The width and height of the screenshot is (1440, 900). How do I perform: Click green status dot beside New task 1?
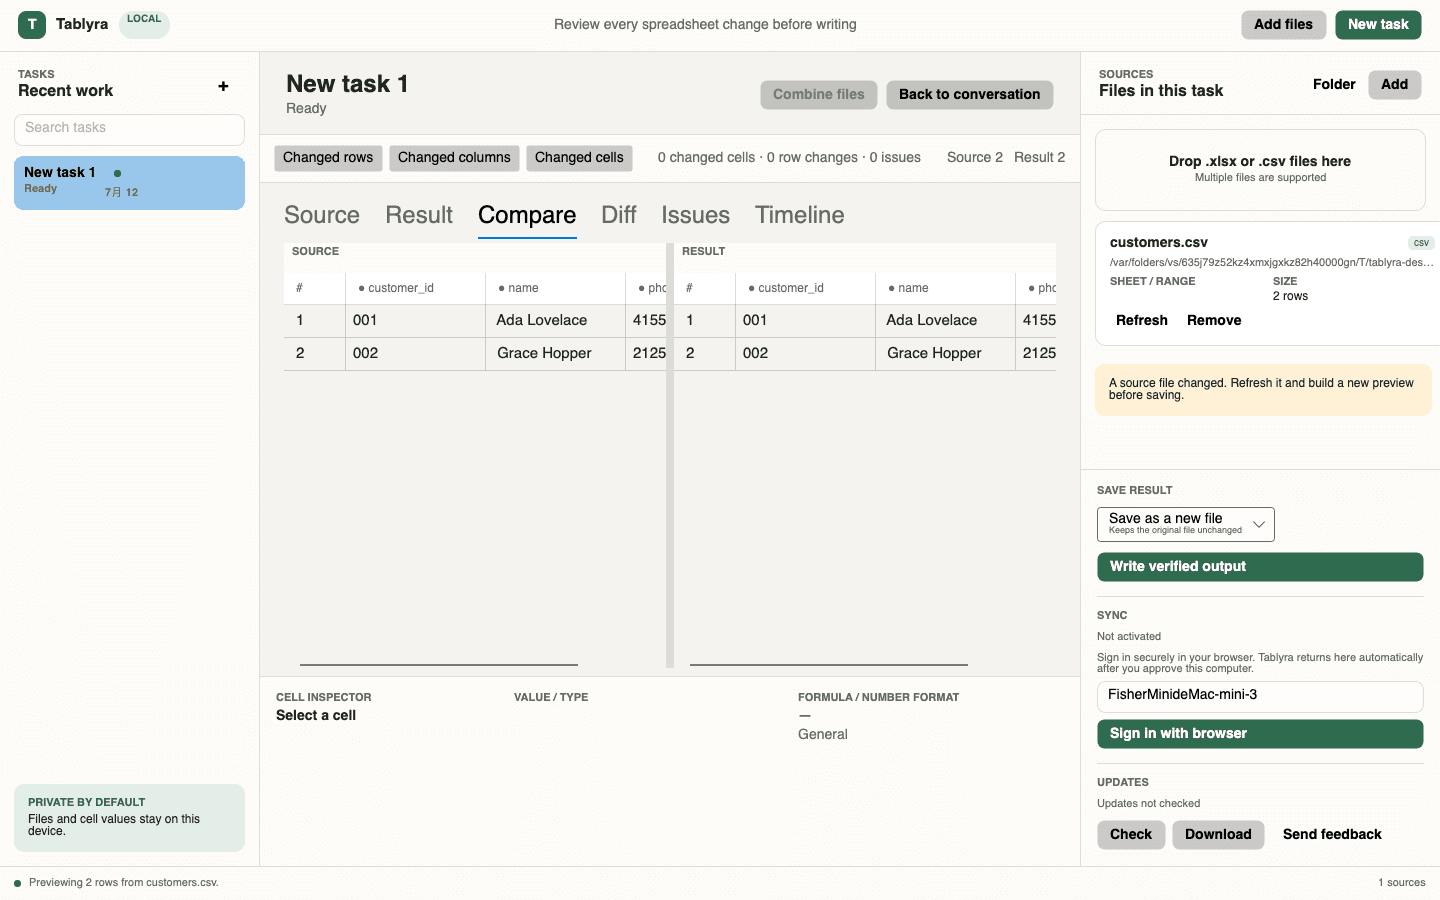pos(117,173)
